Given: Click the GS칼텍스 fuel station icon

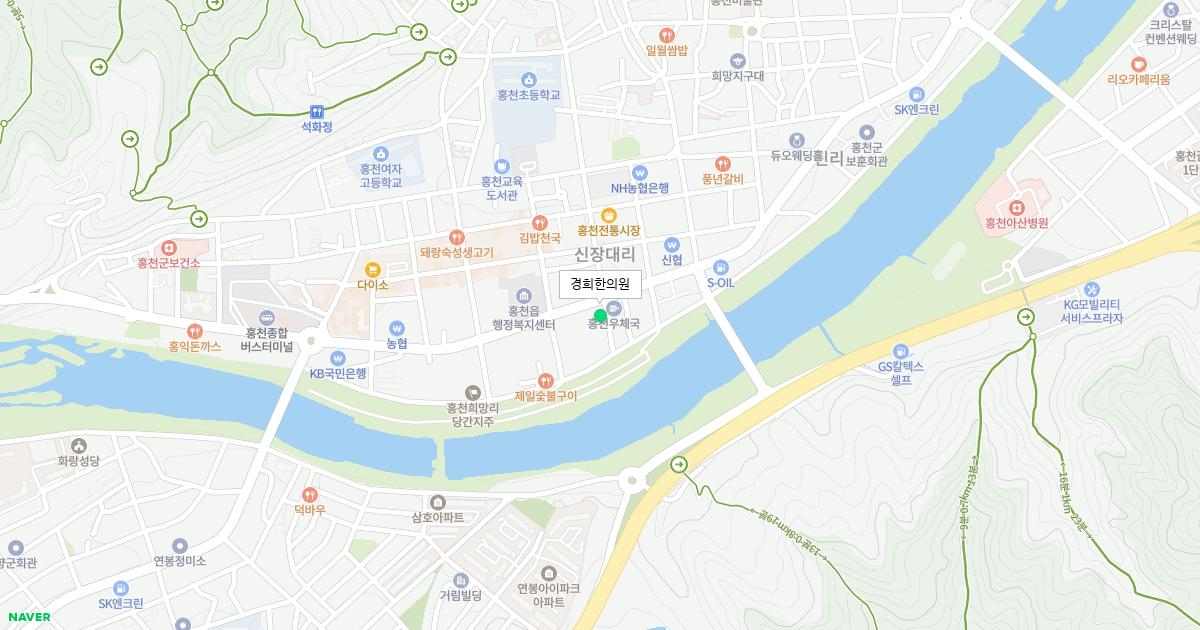Looking at the screenshot, I should [x=901, y=351].
